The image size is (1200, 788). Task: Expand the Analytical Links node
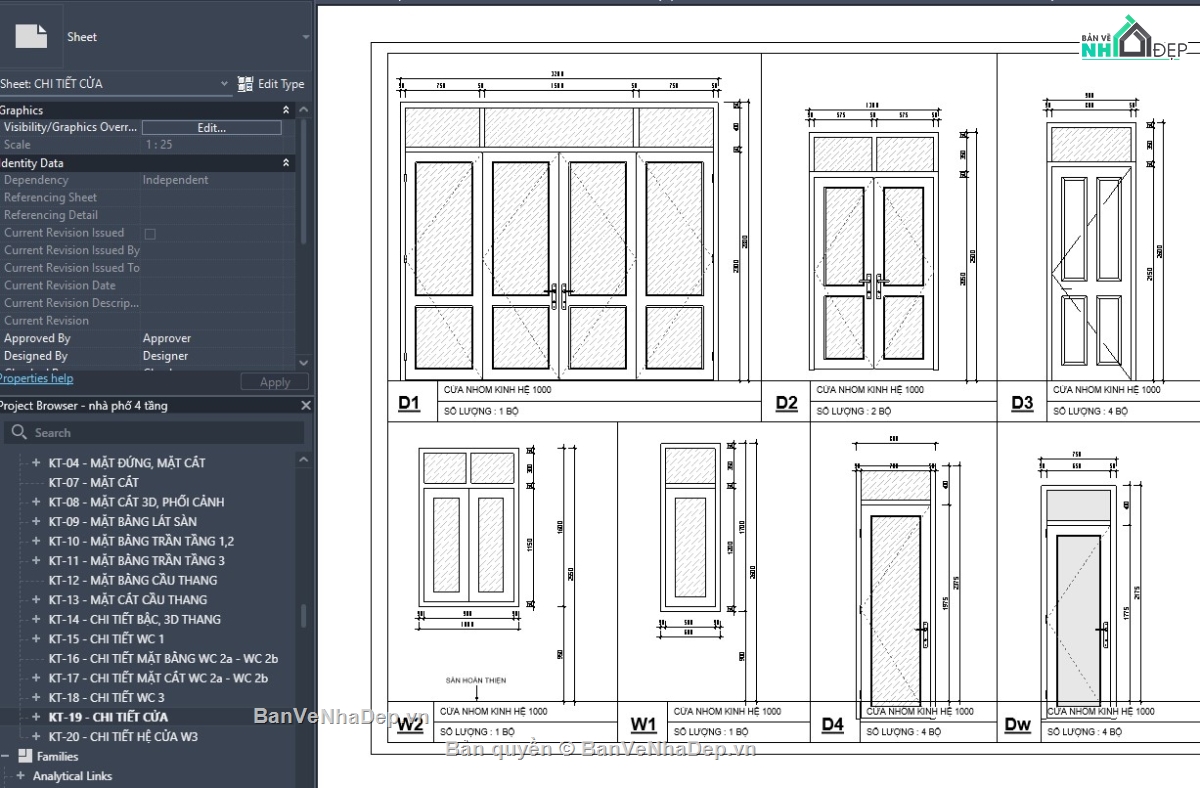coord(20,776)
